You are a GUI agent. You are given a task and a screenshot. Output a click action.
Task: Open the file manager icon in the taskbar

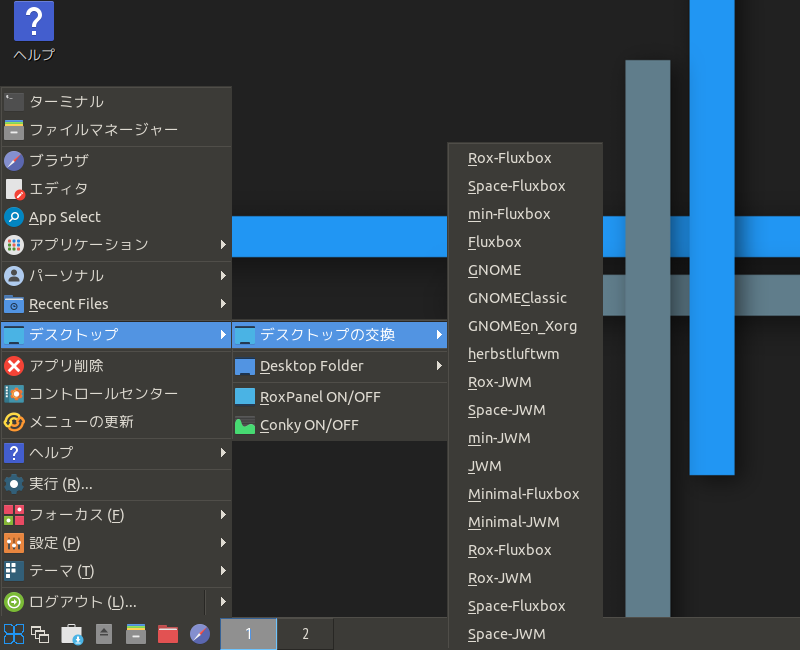(x=136, y=634)
